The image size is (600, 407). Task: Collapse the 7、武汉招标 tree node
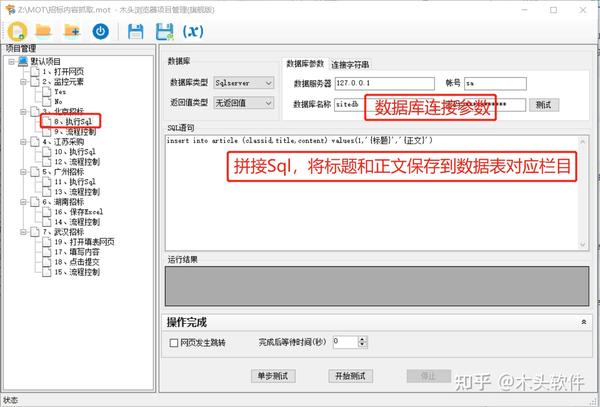point(23,232)
